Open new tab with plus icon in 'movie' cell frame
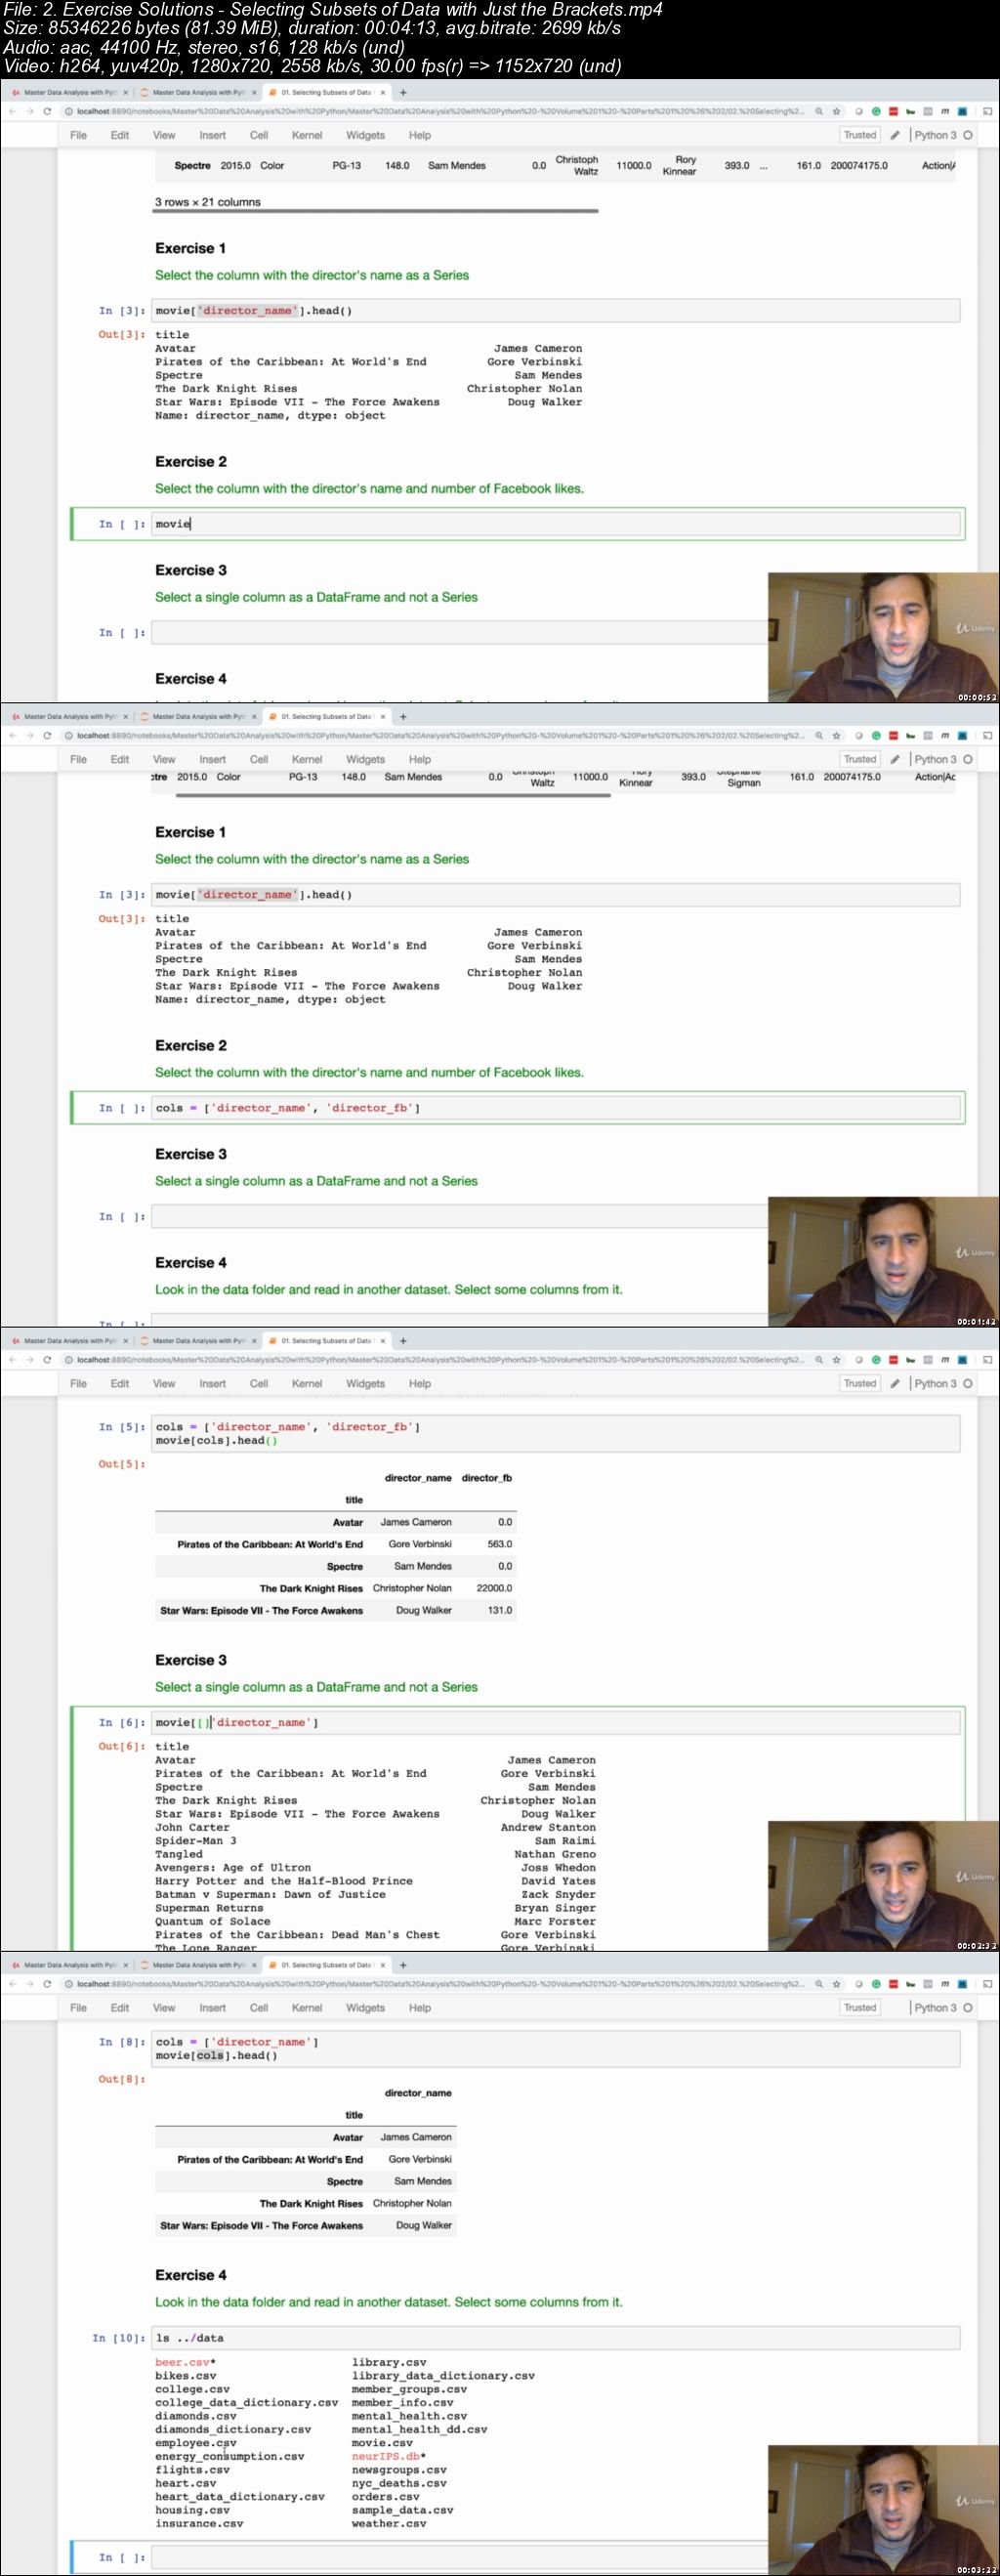The height and width of the screenshot is (2576, 1000). [x=403, y=92]
